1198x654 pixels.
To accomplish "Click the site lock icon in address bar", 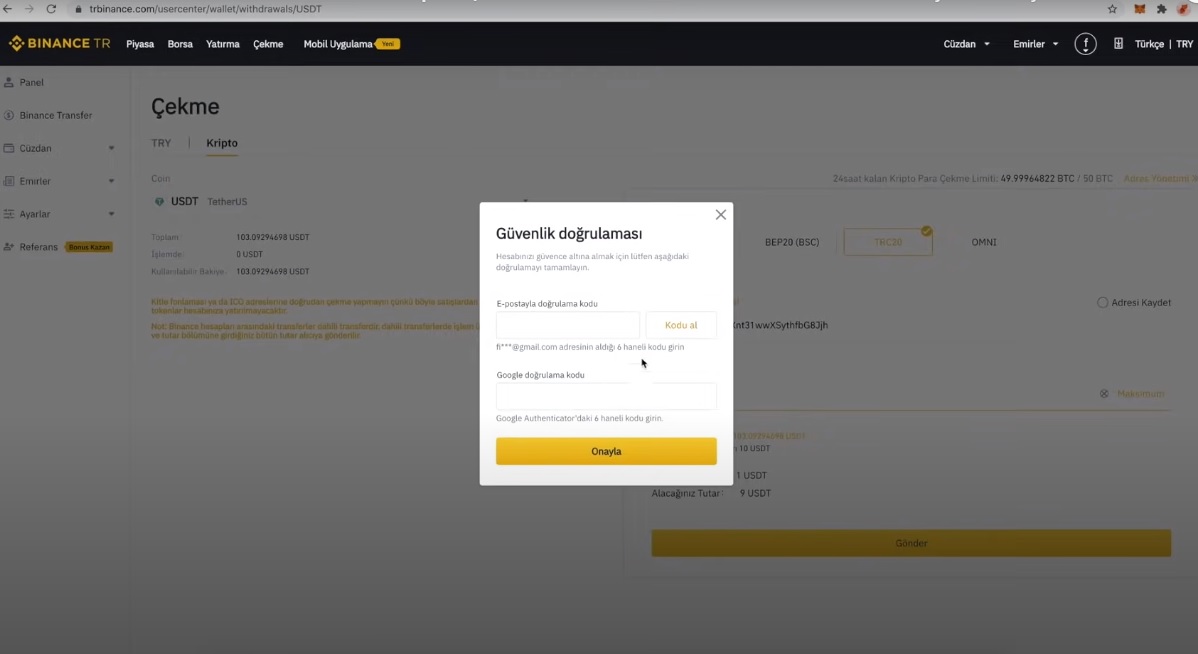I will coord(78,9).
